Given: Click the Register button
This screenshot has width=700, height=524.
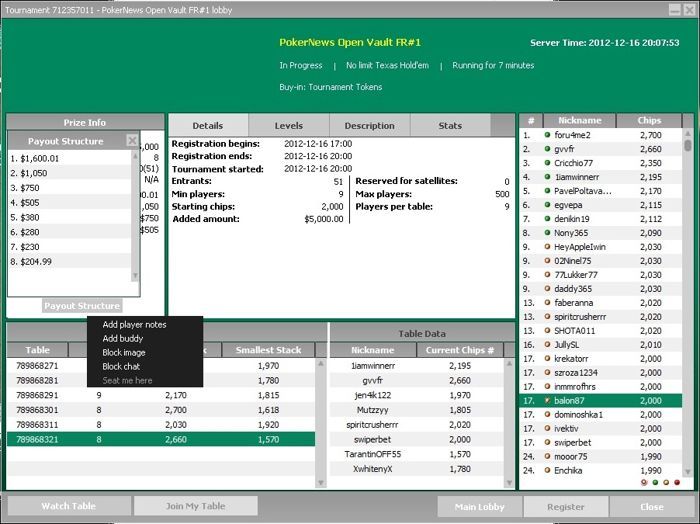Looking at the screenshot, I should tap(566, 507).
